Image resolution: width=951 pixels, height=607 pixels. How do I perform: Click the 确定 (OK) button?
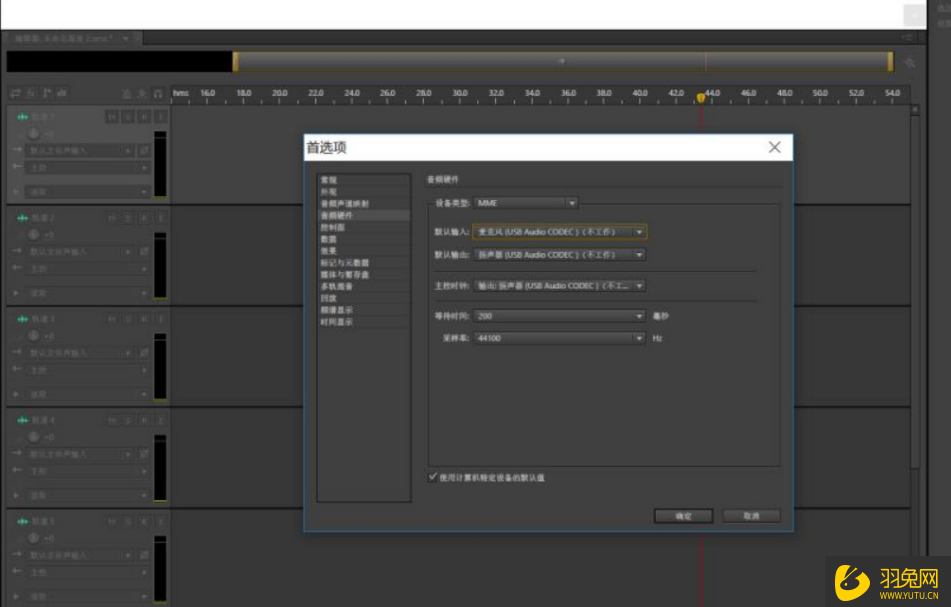[x=683, y=516]
